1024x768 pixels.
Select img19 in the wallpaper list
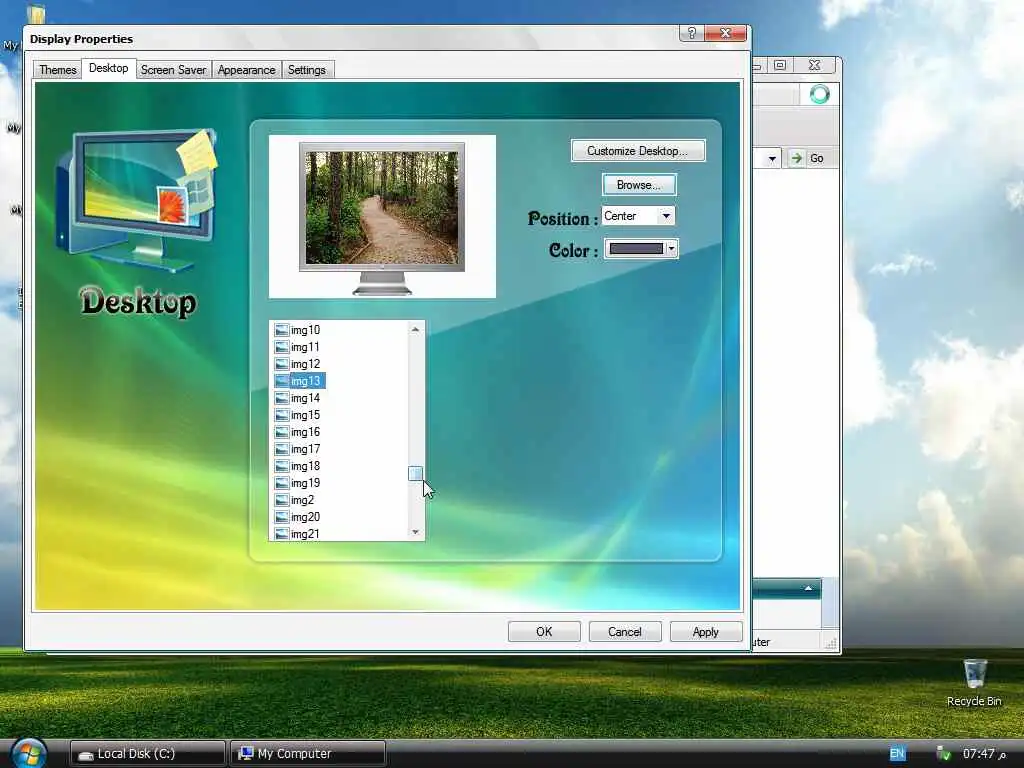(x=305, y=483)
